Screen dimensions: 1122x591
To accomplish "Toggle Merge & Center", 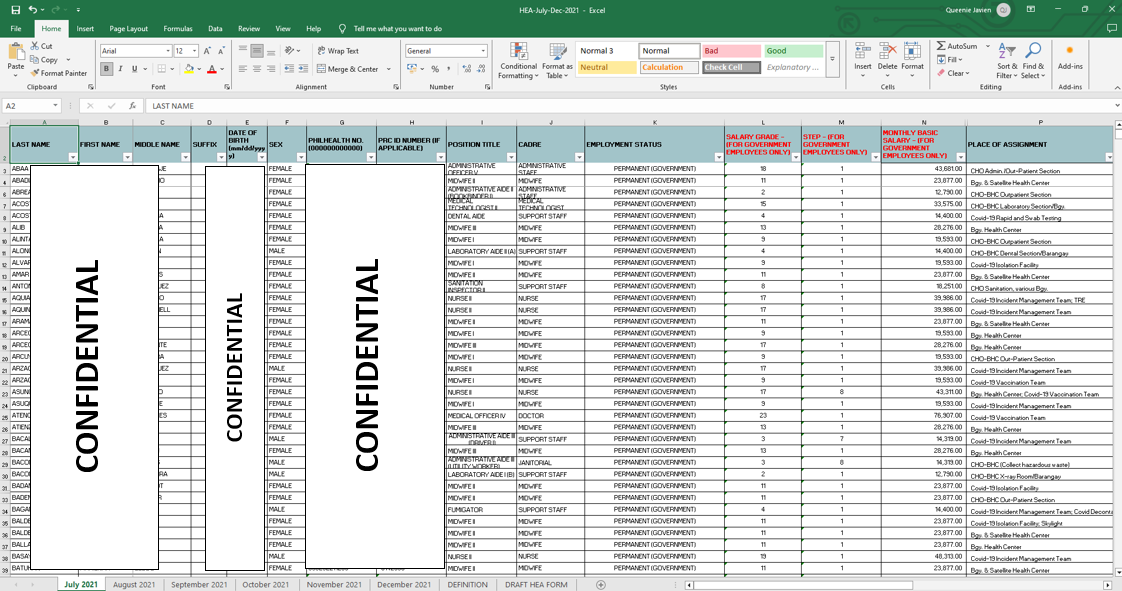I will (348, 69).
